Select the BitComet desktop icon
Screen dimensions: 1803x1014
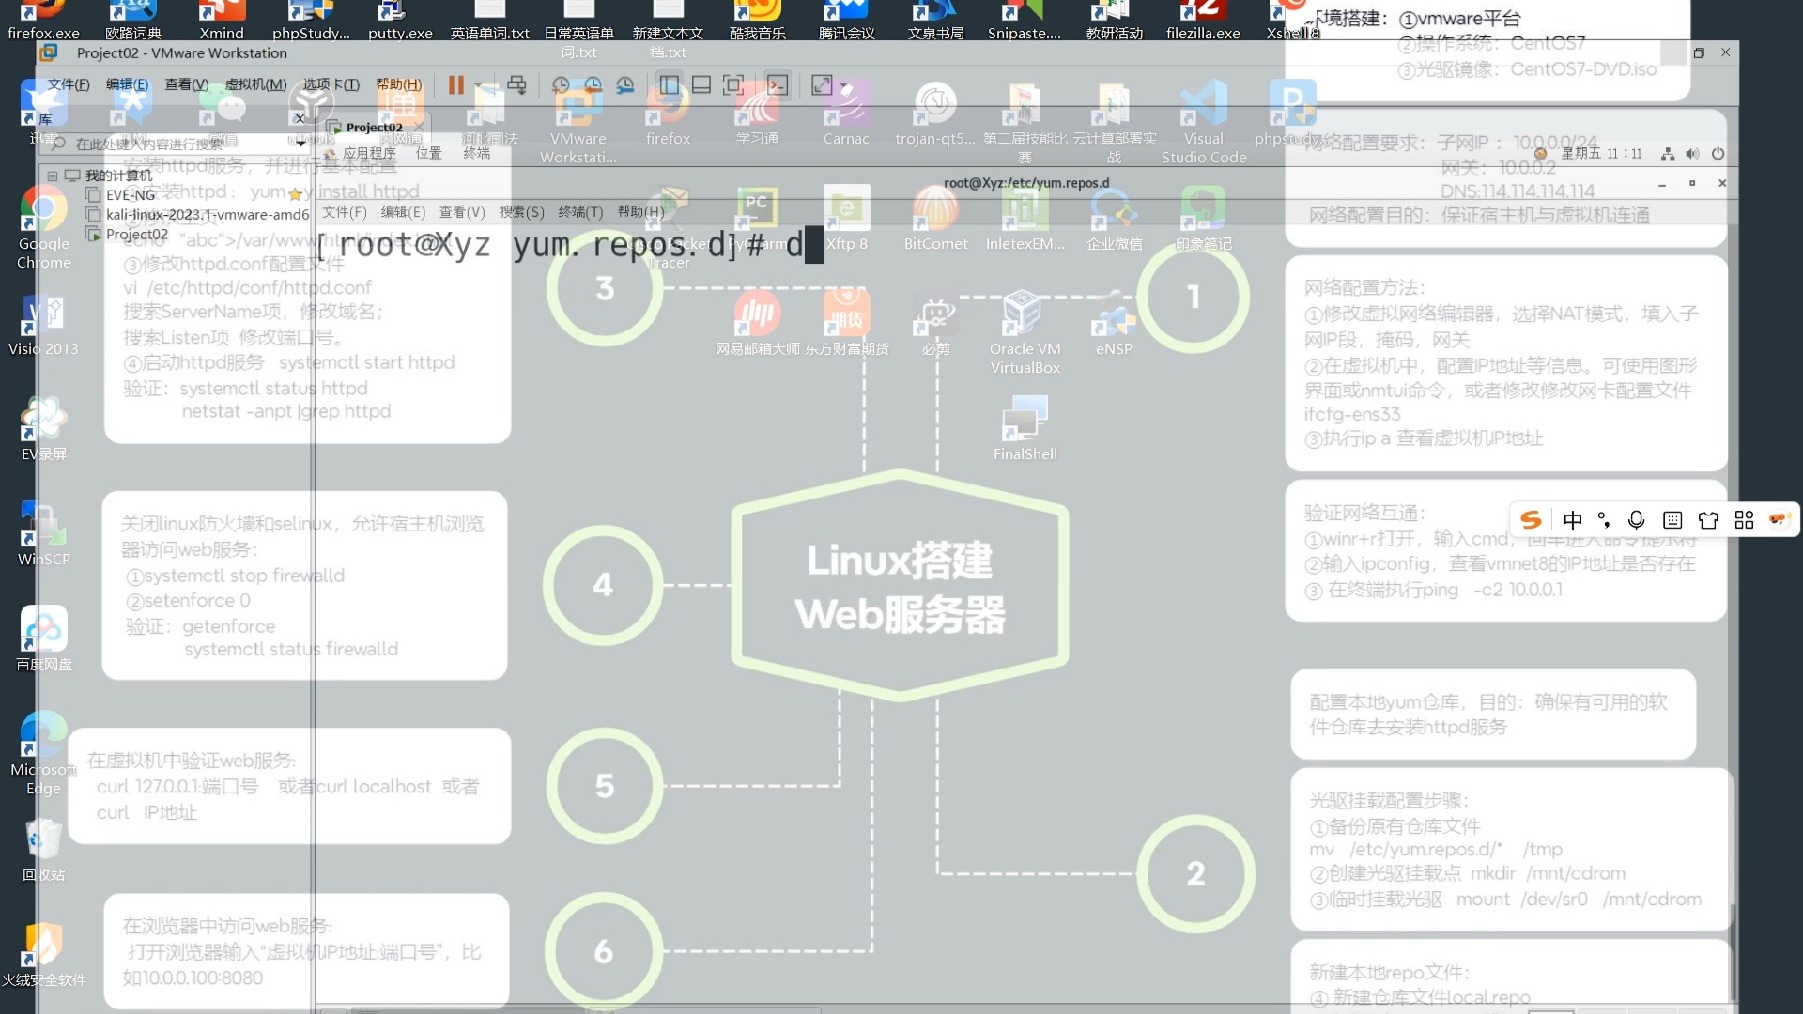pyautogui.click(x=936, y=218)
